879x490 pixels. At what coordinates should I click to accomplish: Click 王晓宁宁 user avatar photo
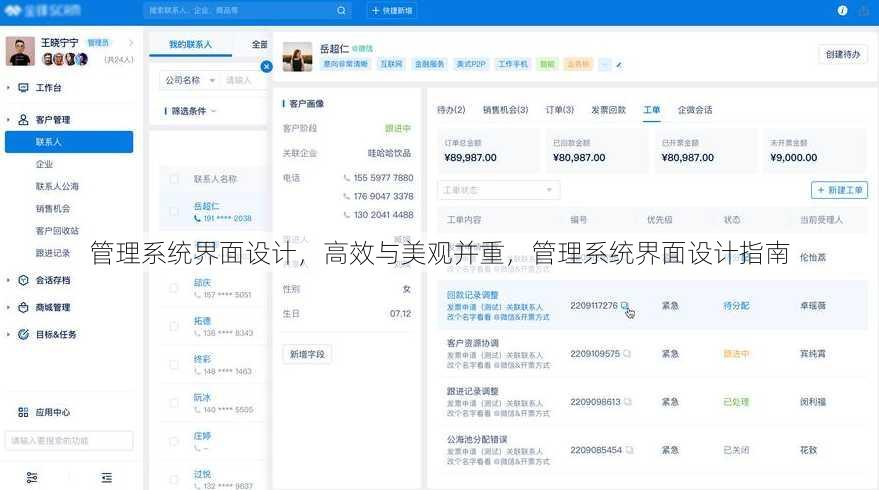click(x=20, y=51)
